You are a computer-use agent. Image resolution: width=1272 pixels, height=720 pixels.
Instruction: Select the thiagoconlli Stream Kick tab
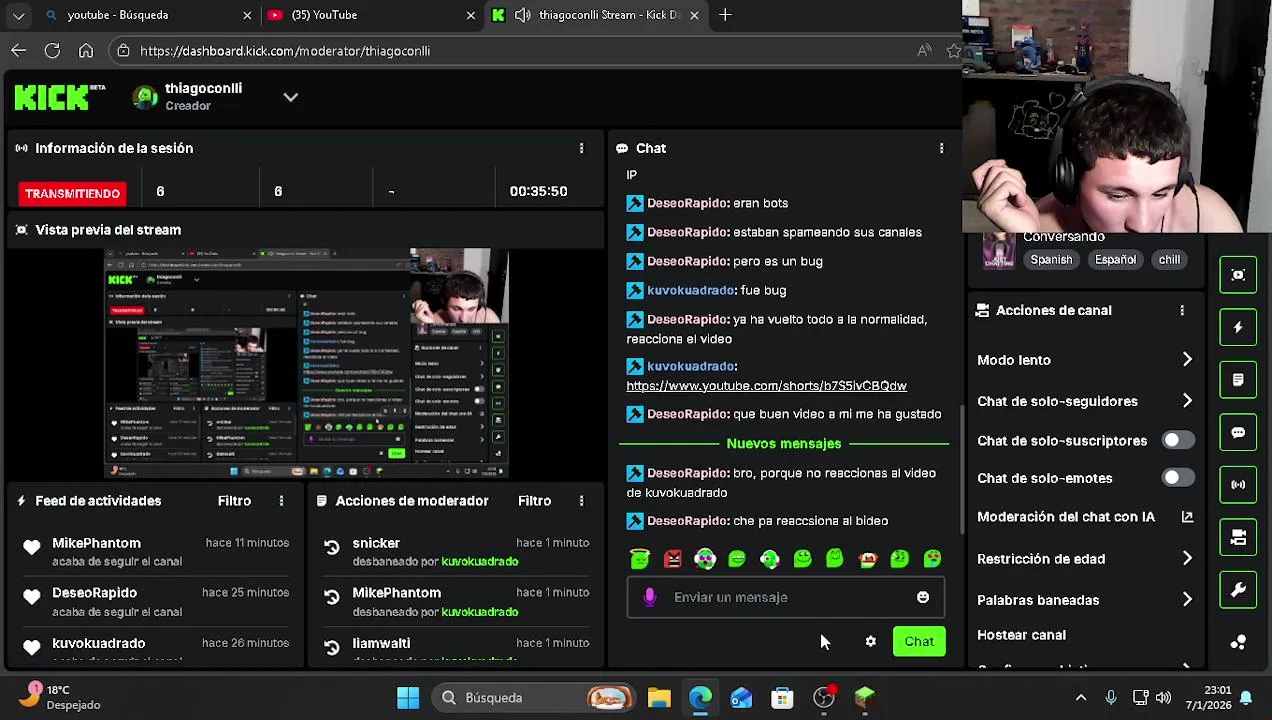tap(596, 15)
